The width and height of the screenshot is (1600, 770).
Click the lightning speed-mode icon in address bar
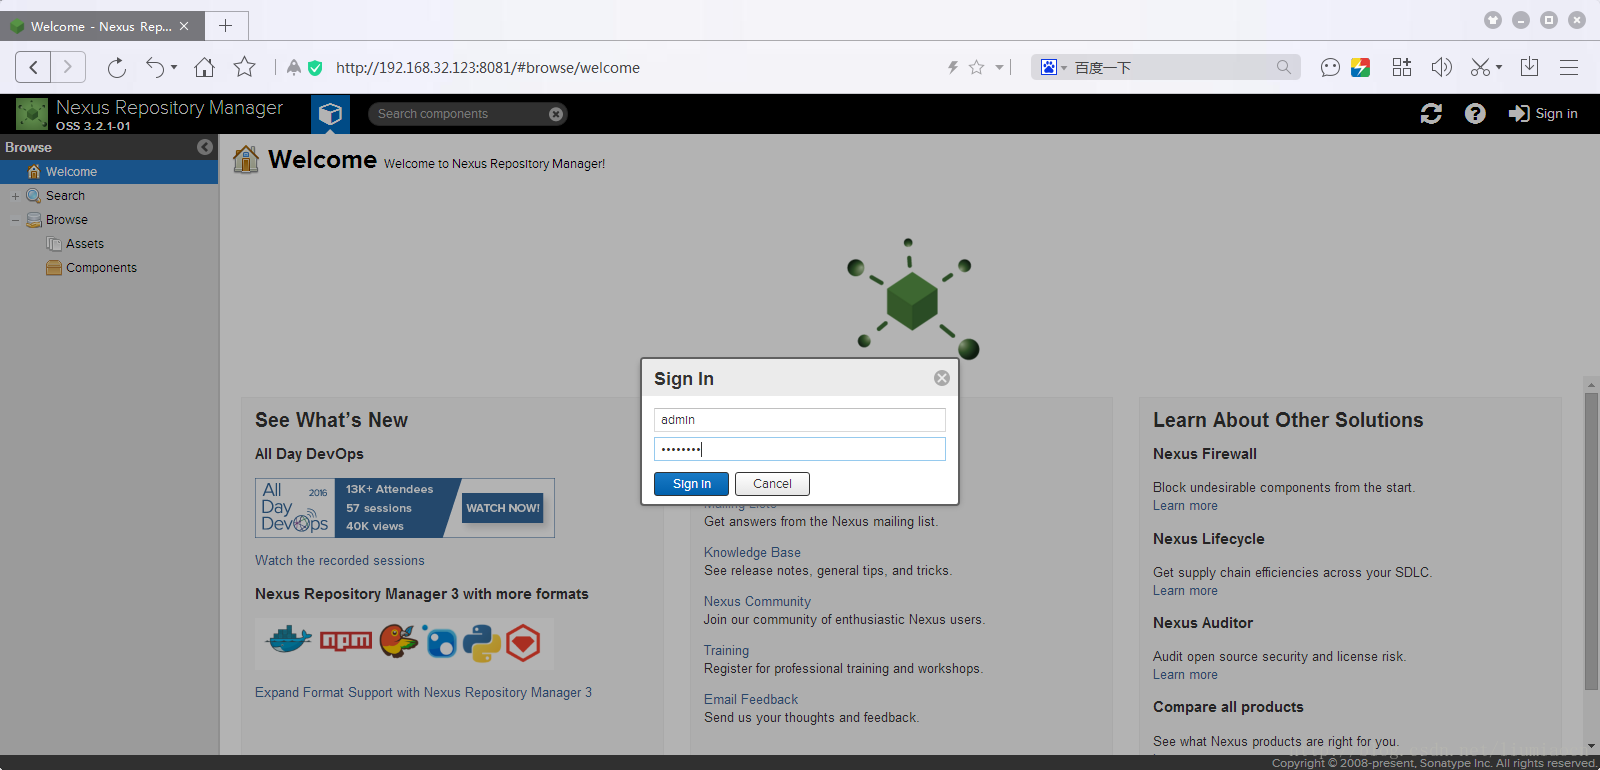(x=953, y=67)
